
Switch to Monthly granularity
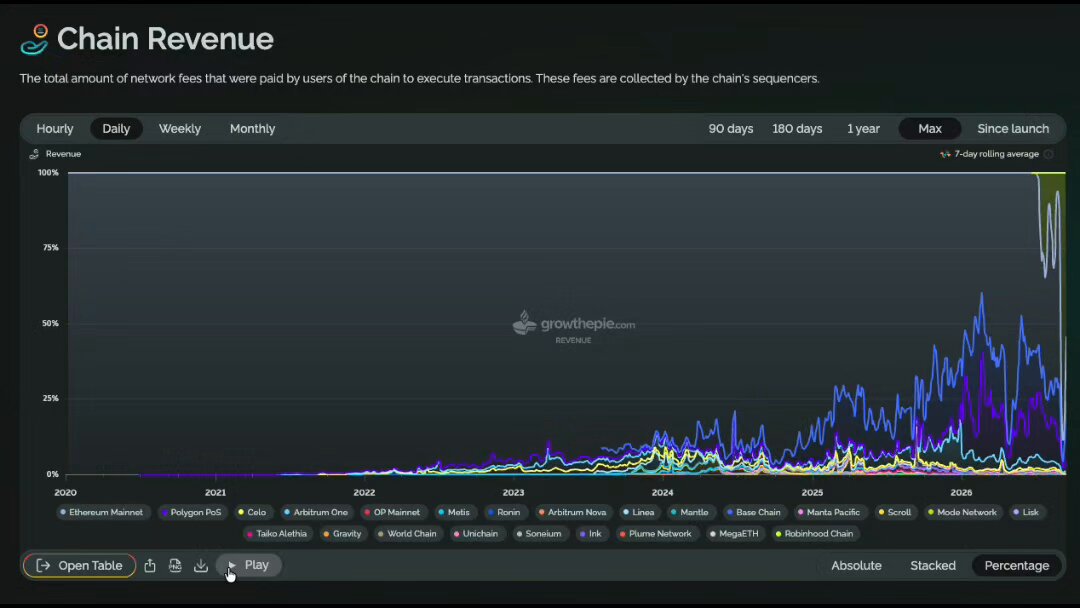(x=252, y=129)
